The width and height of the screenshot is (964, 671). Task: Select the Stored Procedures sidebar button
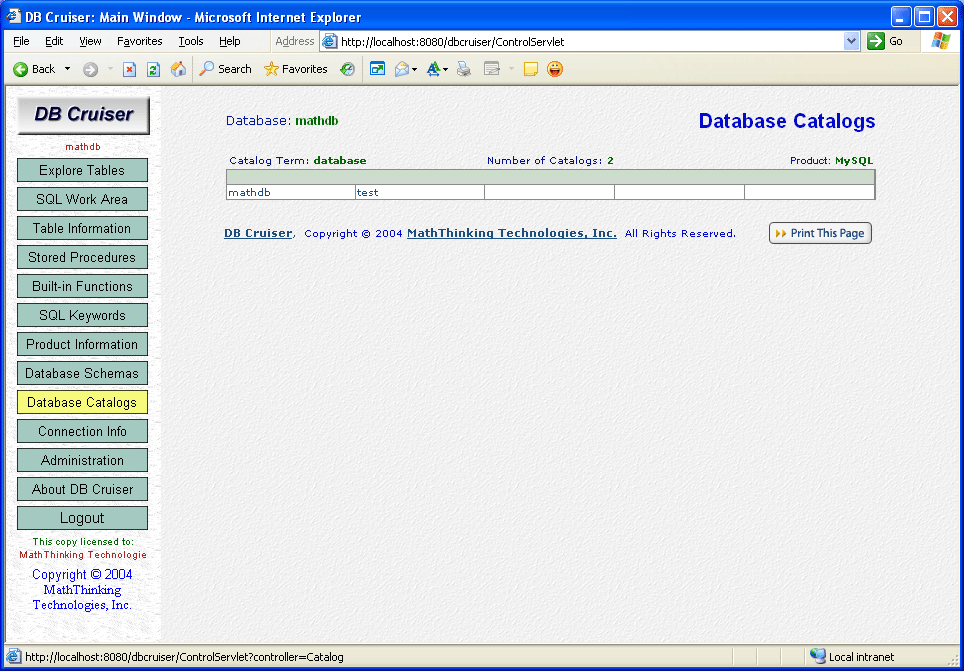coord(82,257)
